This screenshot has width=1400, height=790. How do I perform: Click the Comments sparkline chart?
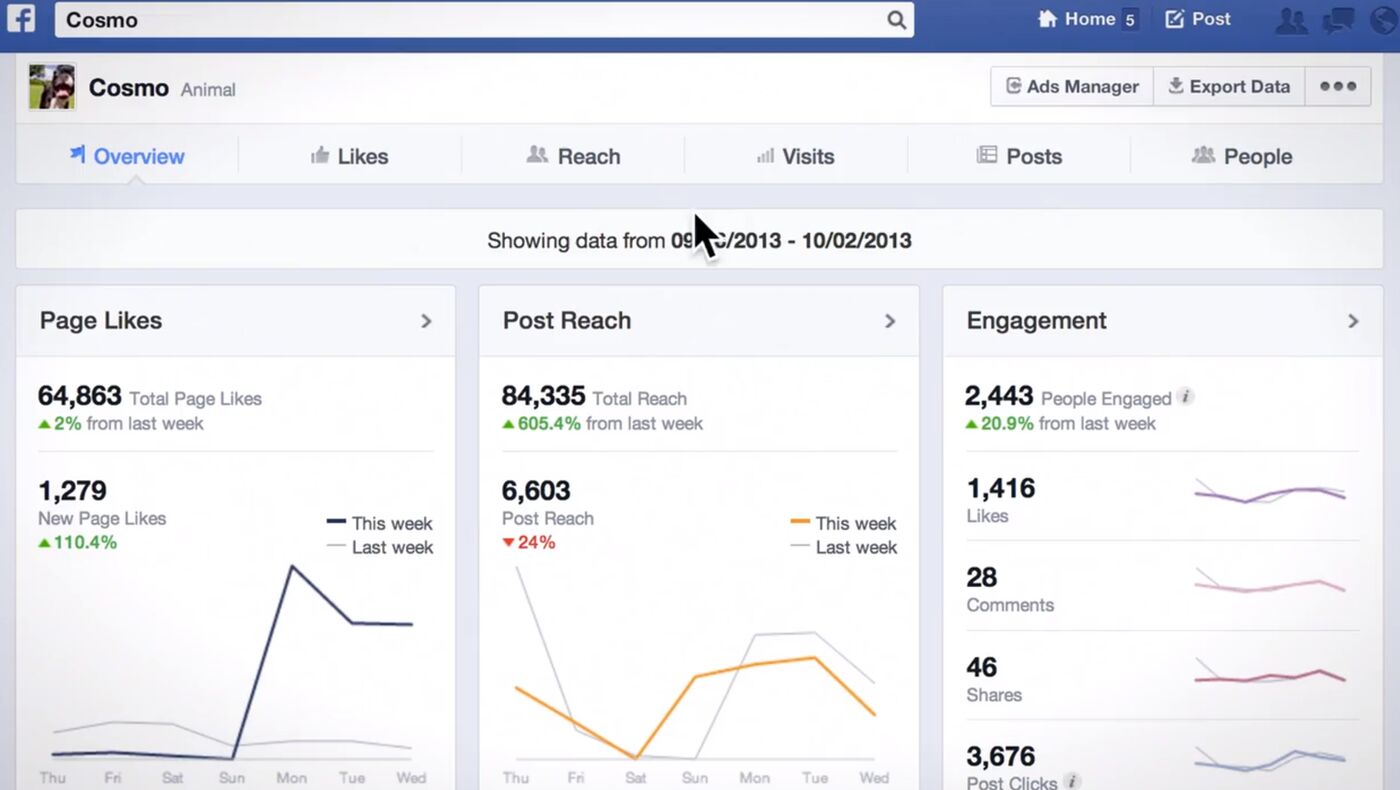(x=1270, y=582)
